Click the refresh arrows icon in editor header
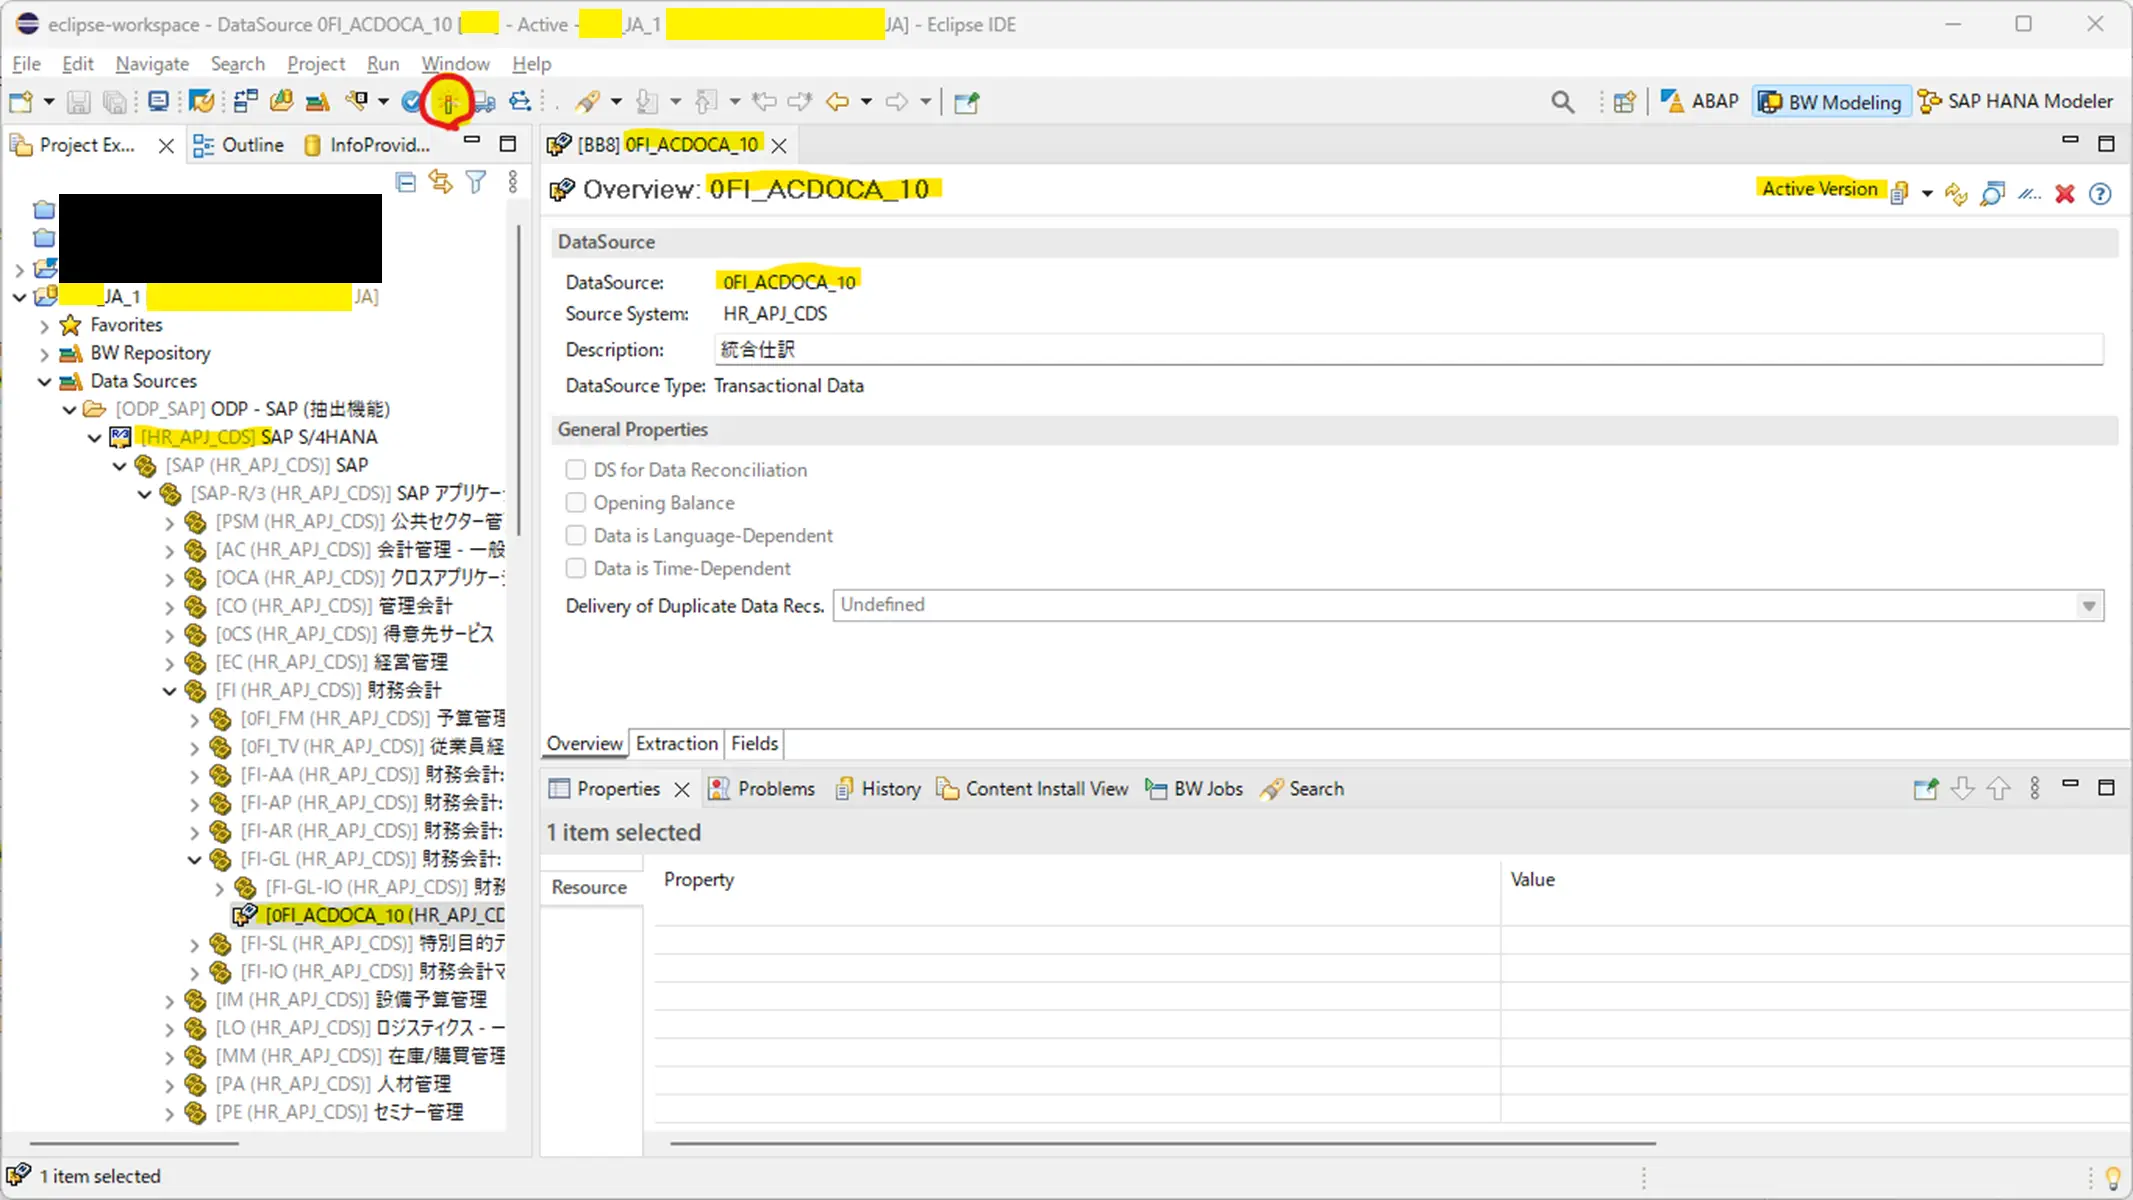Screen dimensions: 2133x1200 tap(1956, 194)
